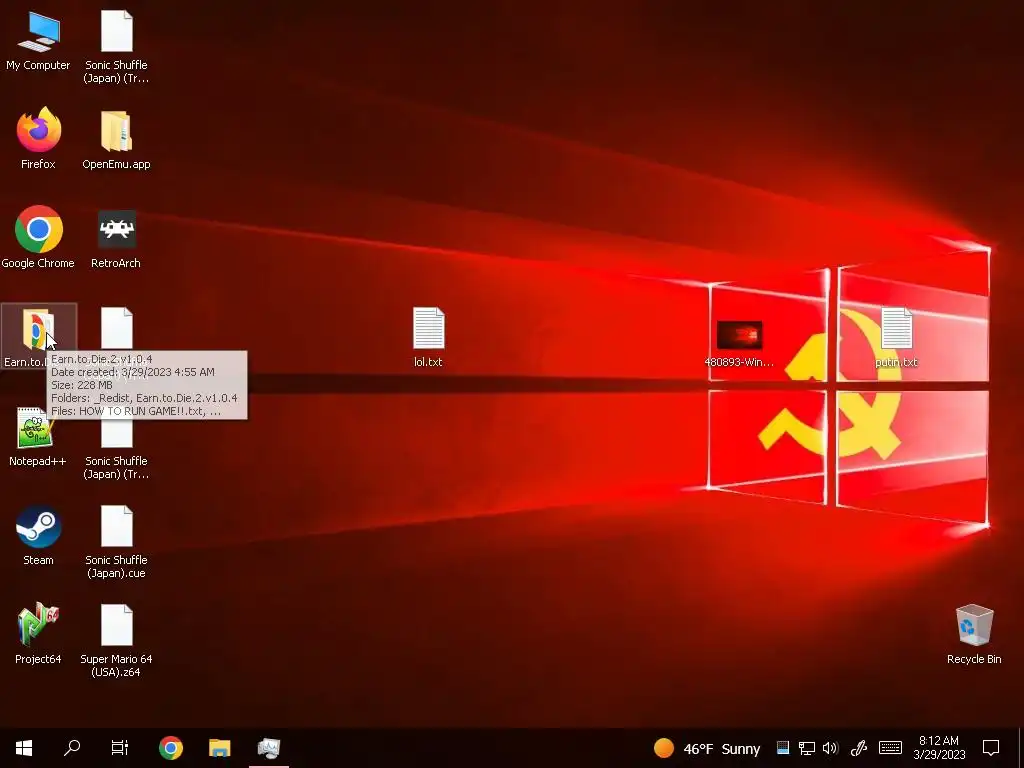The height and width of the screenshot is (768, 1024).
Task: Open the Windows Start menu
Action: pos(24,748)
